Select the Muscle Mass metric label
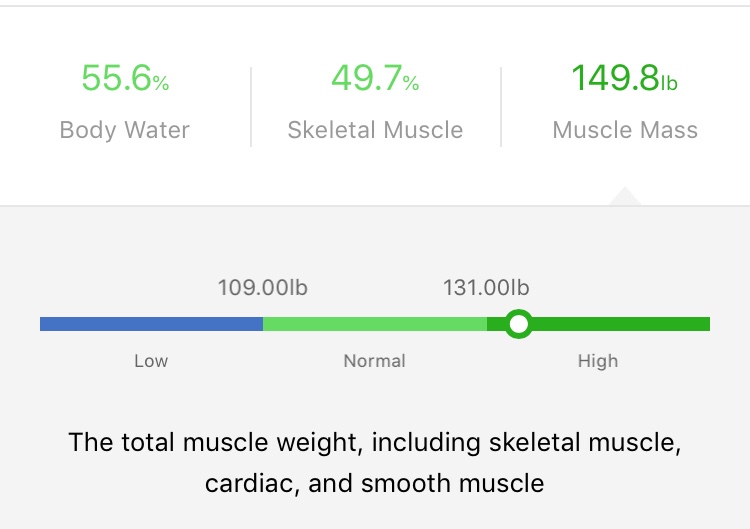 [x=625, y=130]
